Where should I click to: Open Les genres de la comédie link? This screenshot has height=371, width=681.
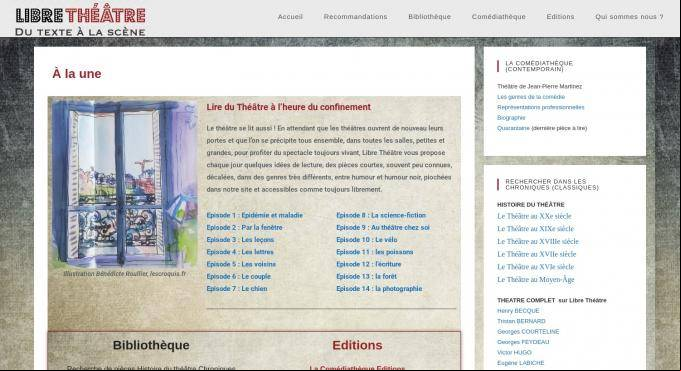pos(531,97)
